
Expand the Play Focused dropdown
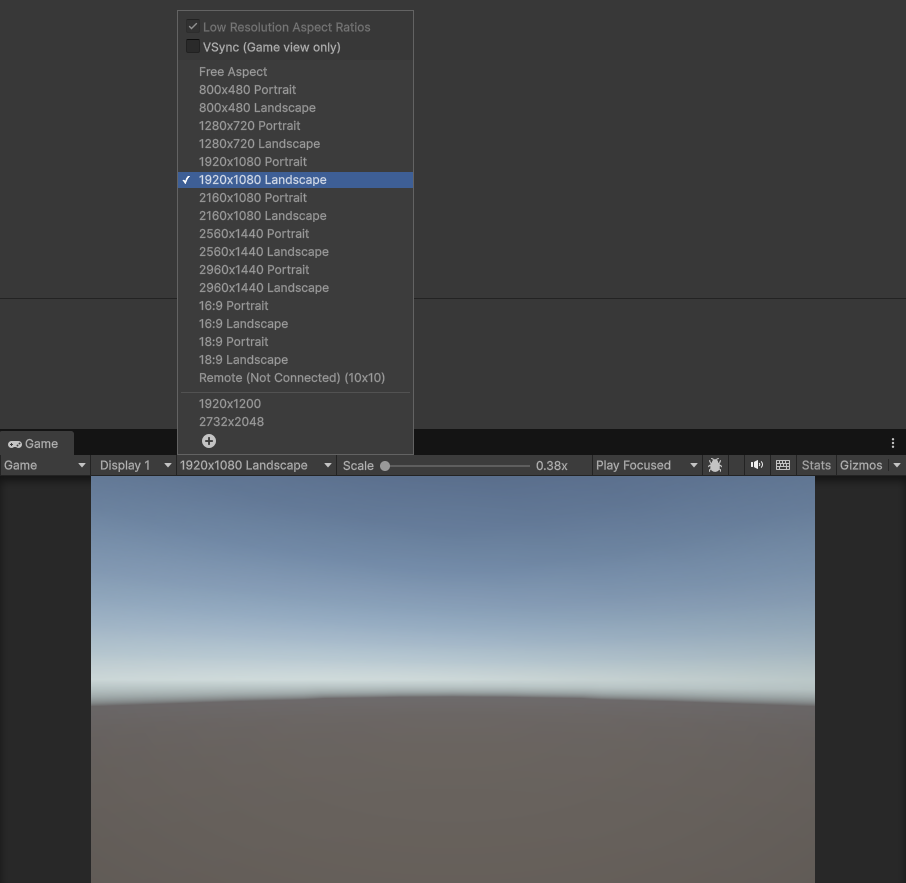coord(646,465)
